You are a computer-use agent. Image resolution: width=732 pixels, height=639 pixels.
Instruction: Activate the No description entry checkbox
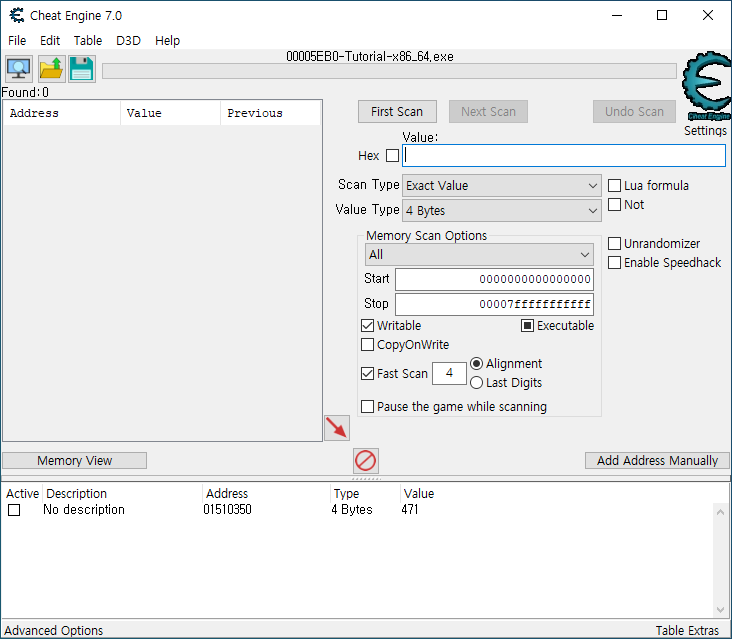click(x=14, y=510)
